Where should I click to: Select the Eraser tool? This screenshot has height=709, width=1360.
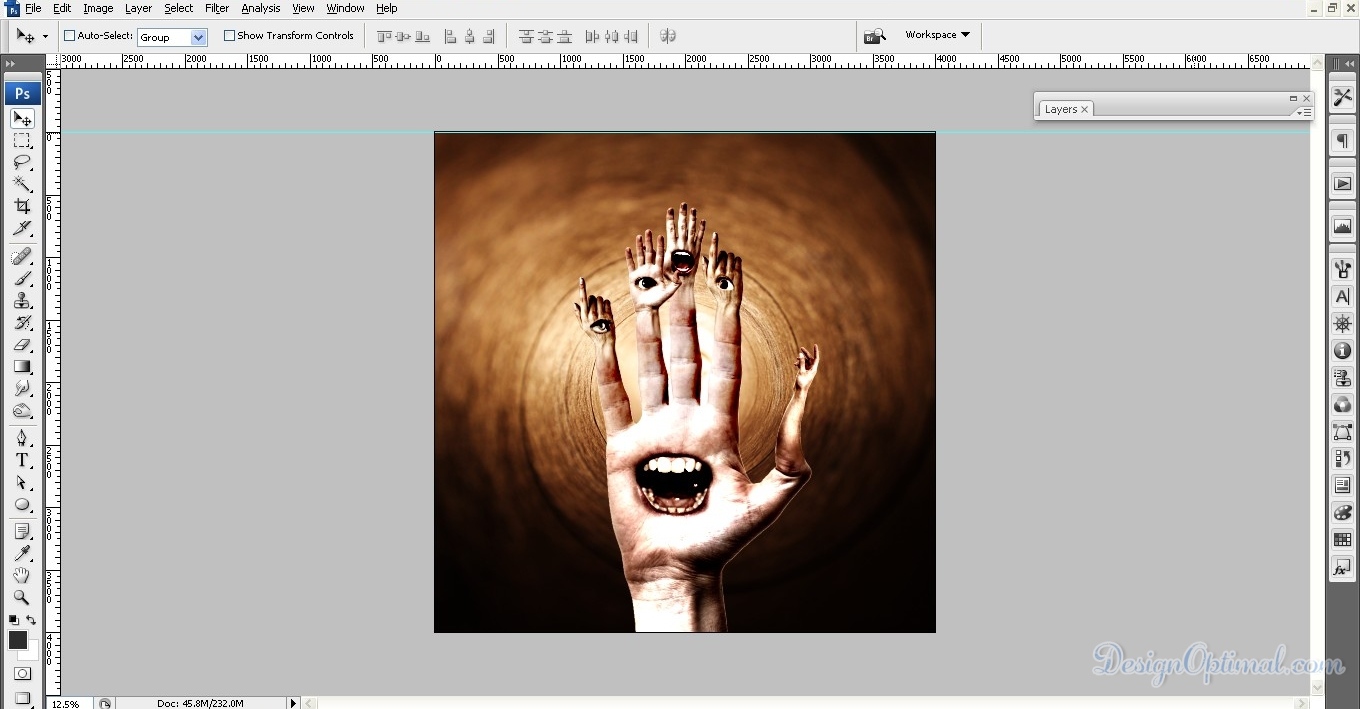(22, 345)
